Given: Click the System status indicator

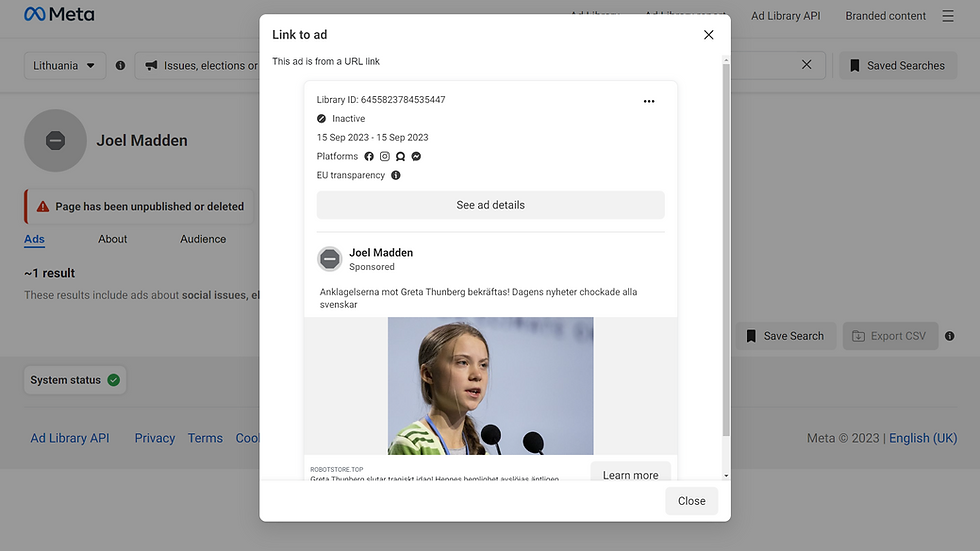Looking at the screenshot, I should coord(75,380).
